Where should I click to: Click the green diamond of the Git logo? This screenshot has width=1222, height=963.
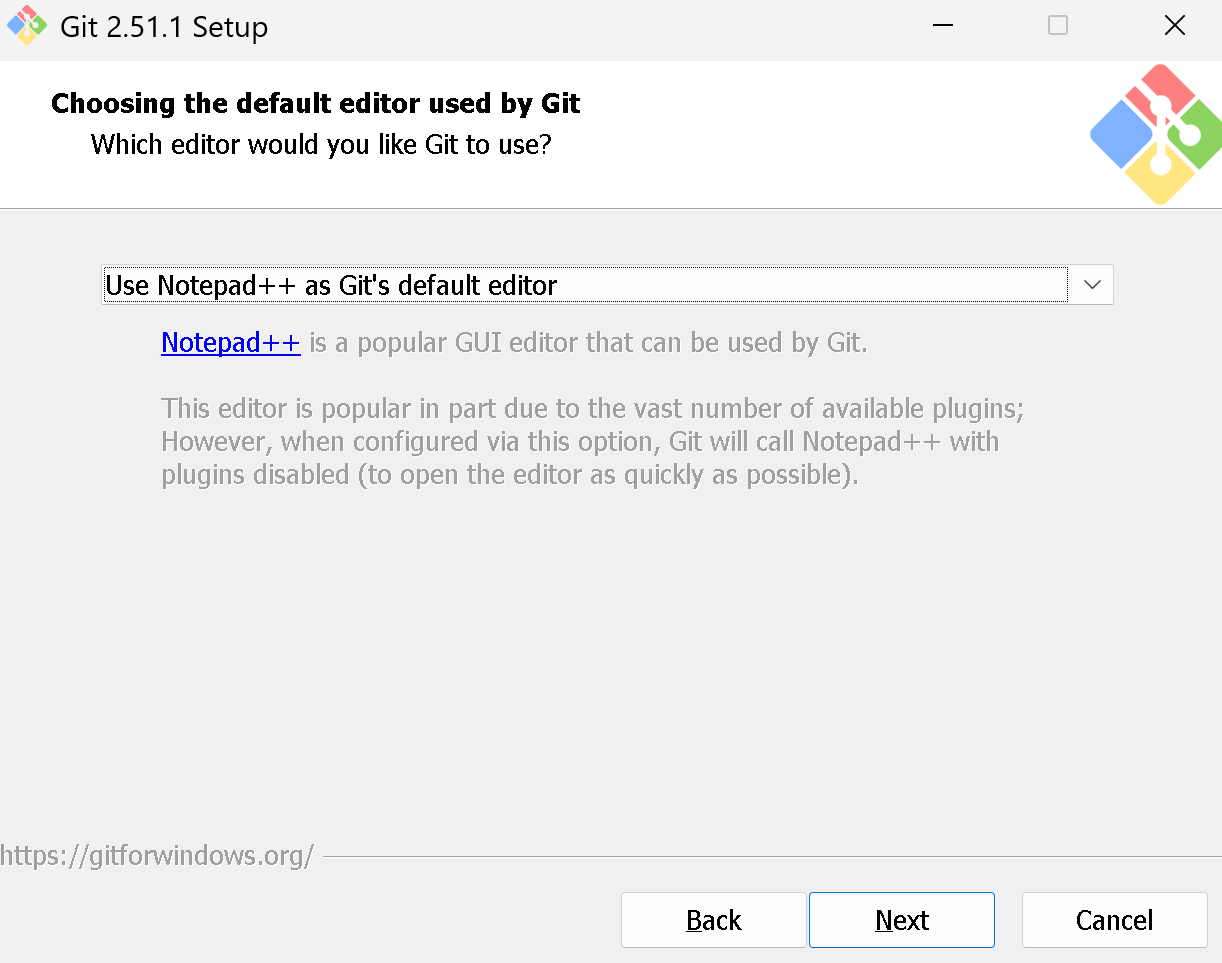tap(1200, 138)
